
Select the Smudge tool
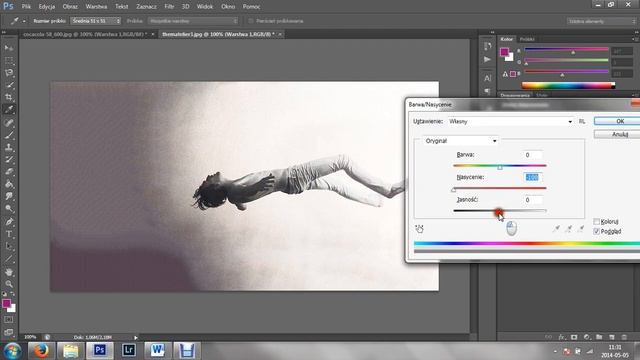9,196
